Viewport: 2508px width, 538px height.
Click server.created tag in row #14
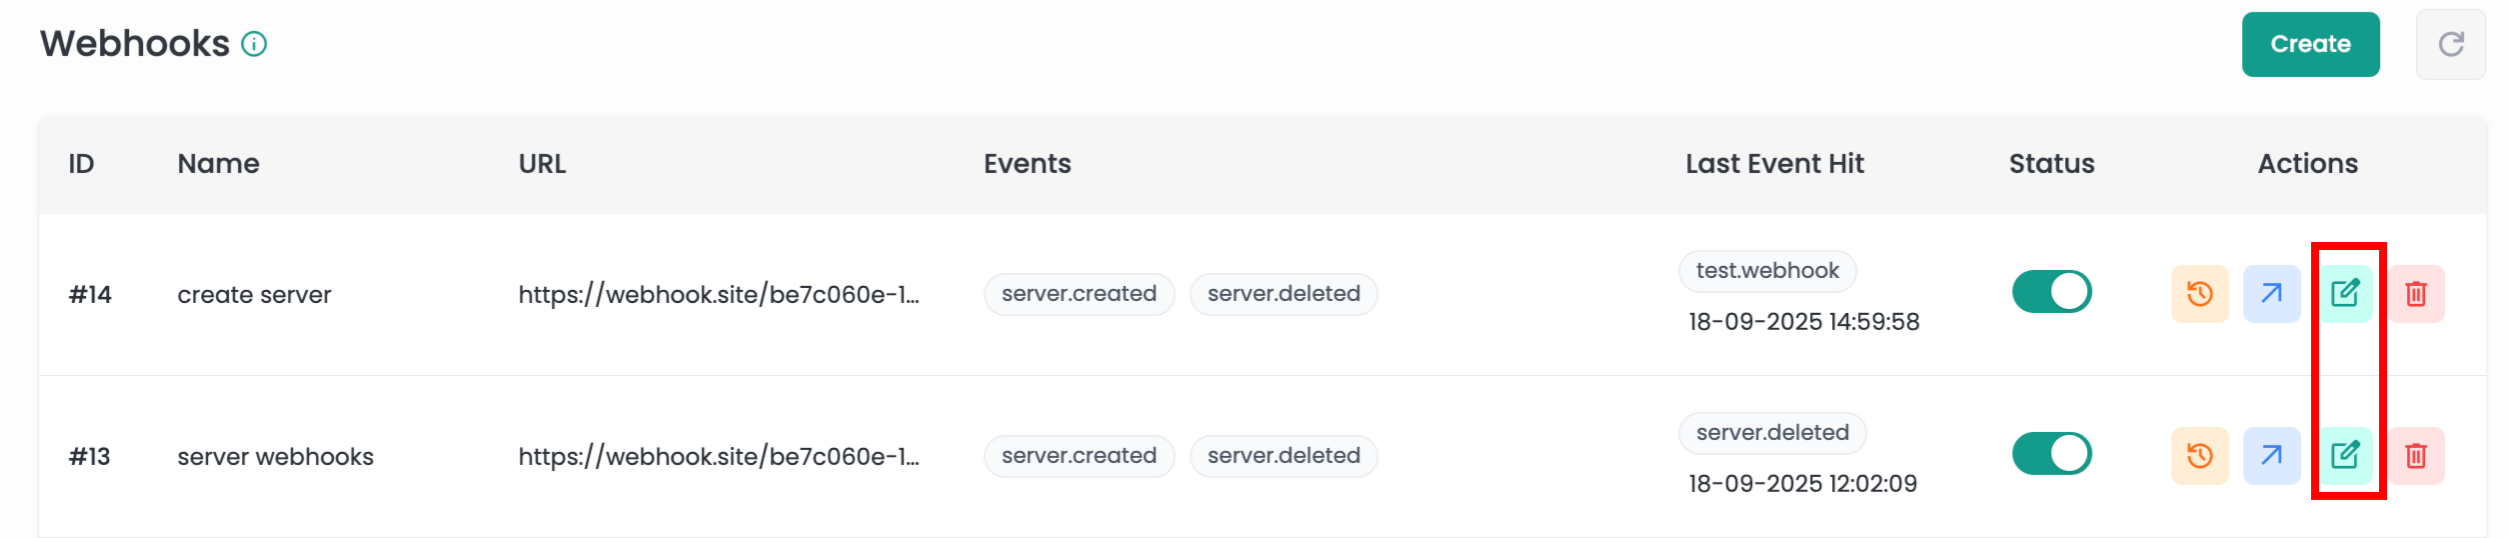(x=1078, y=294)
